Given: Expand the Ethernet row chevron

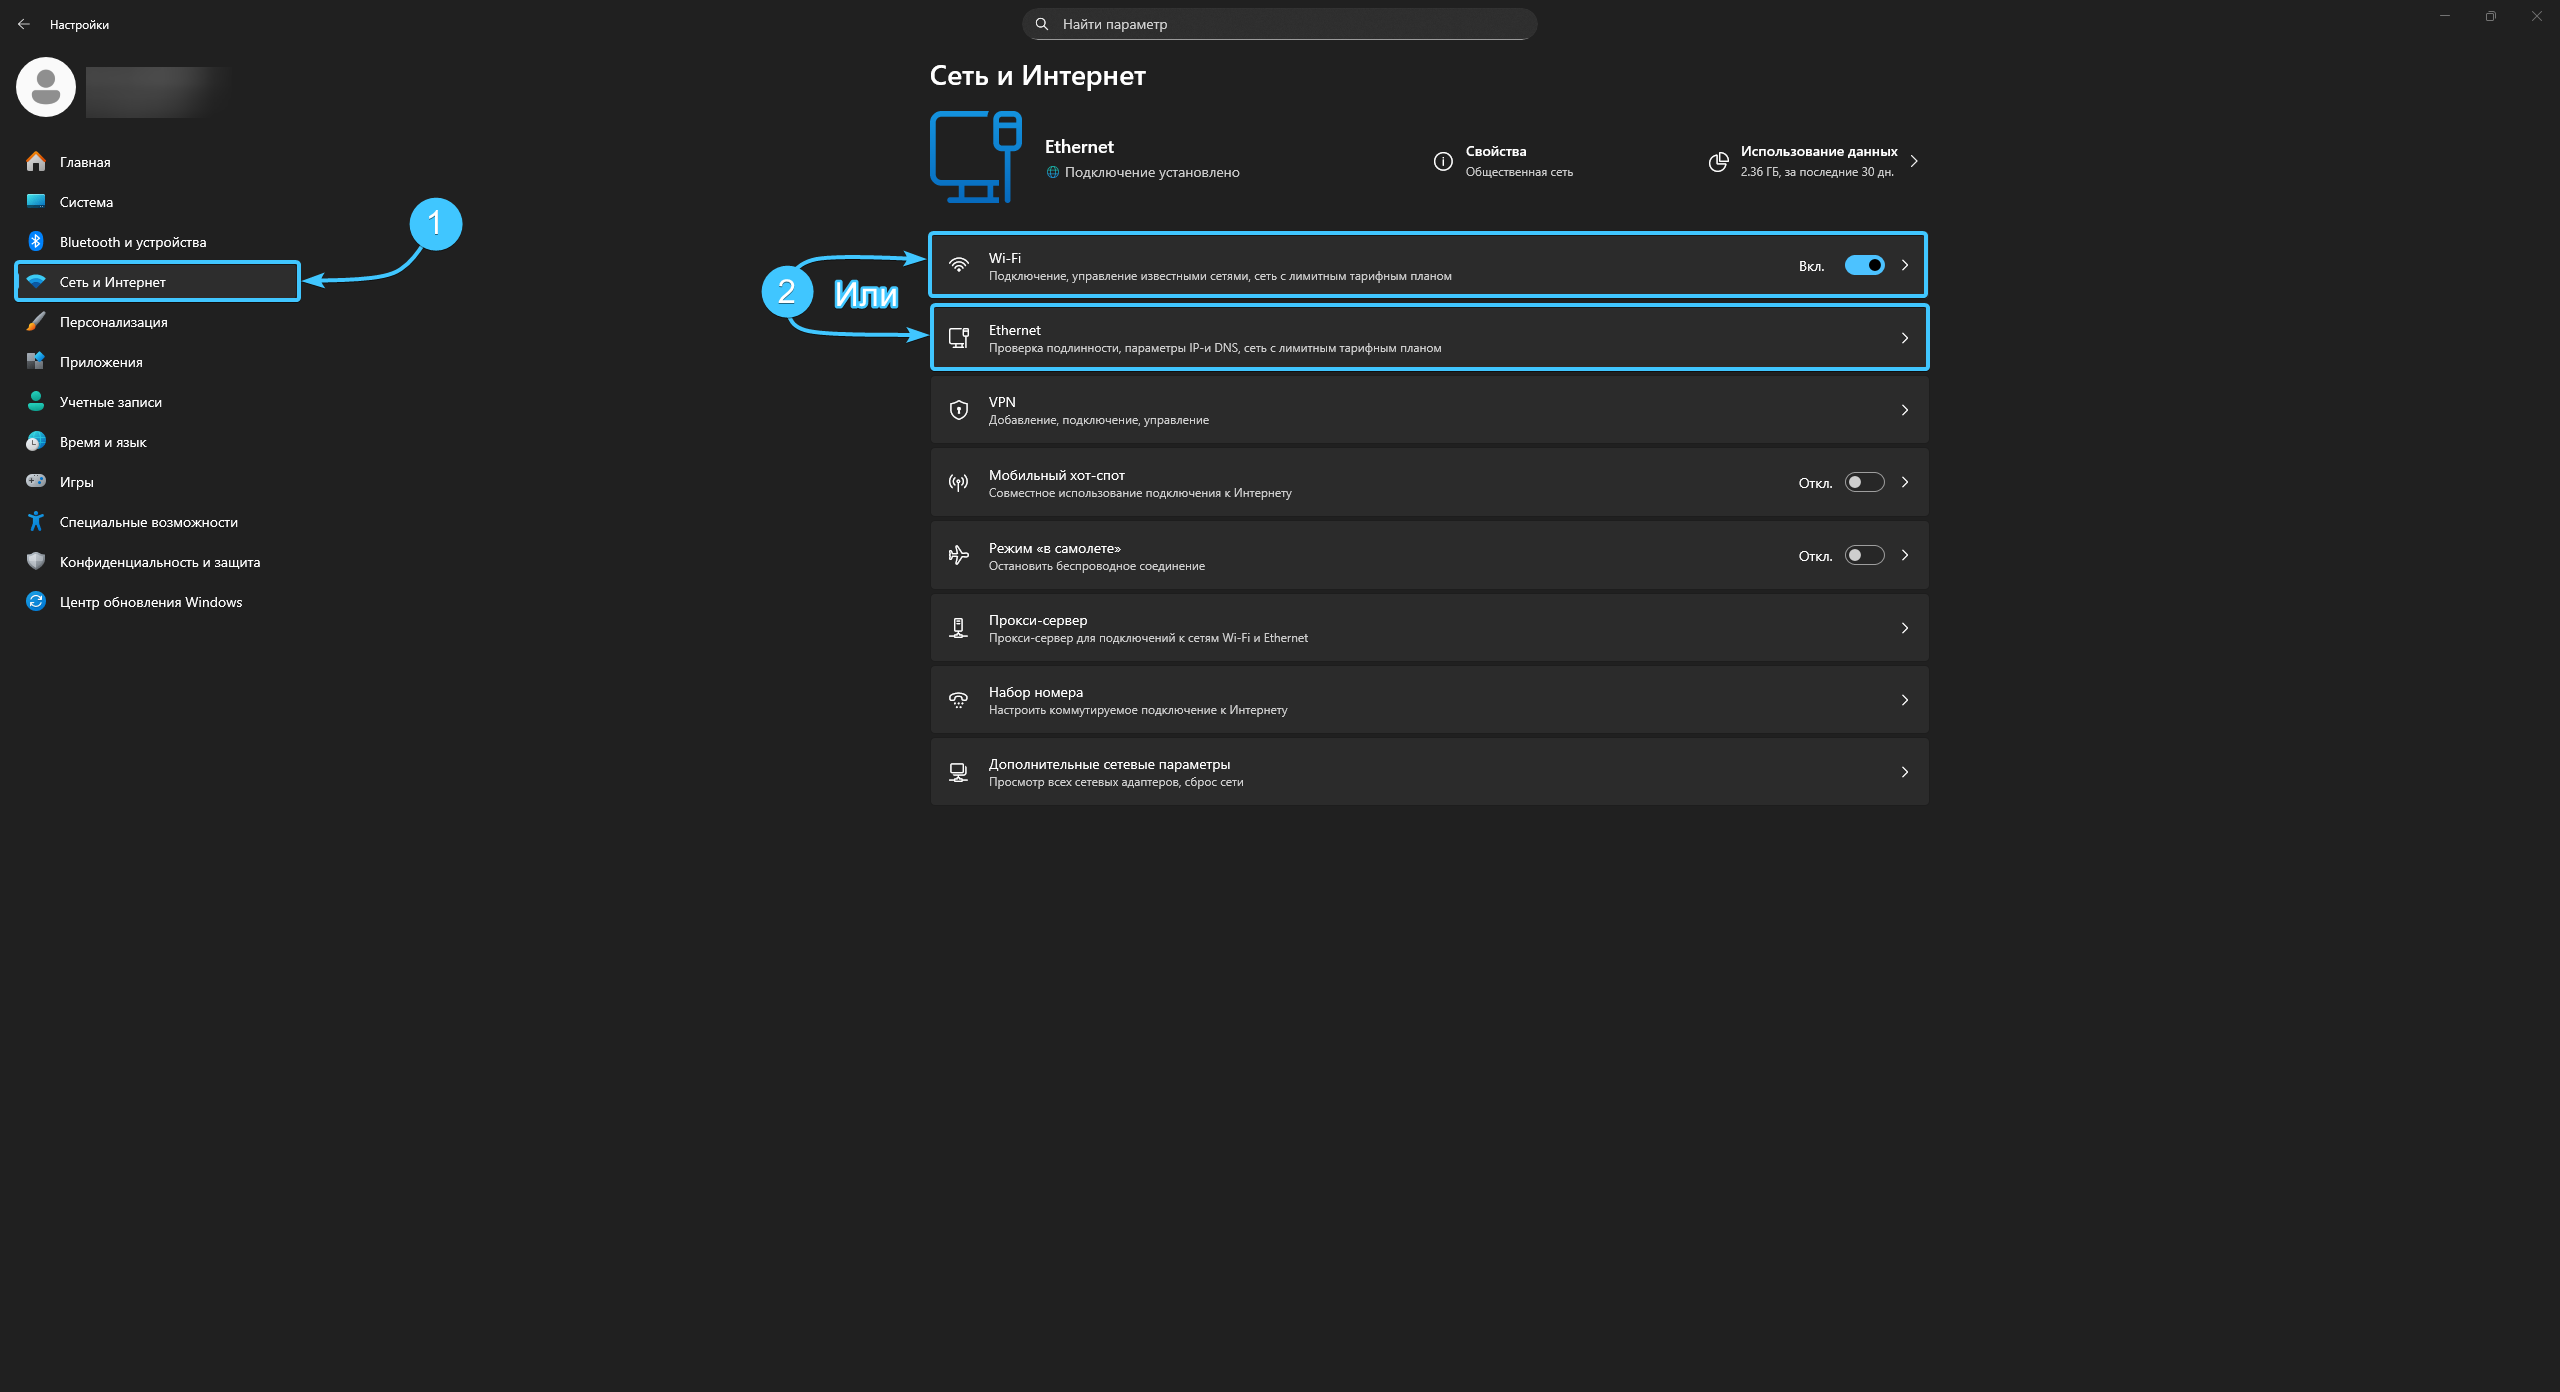Looking at the screenshot, I should [1904, 338].
